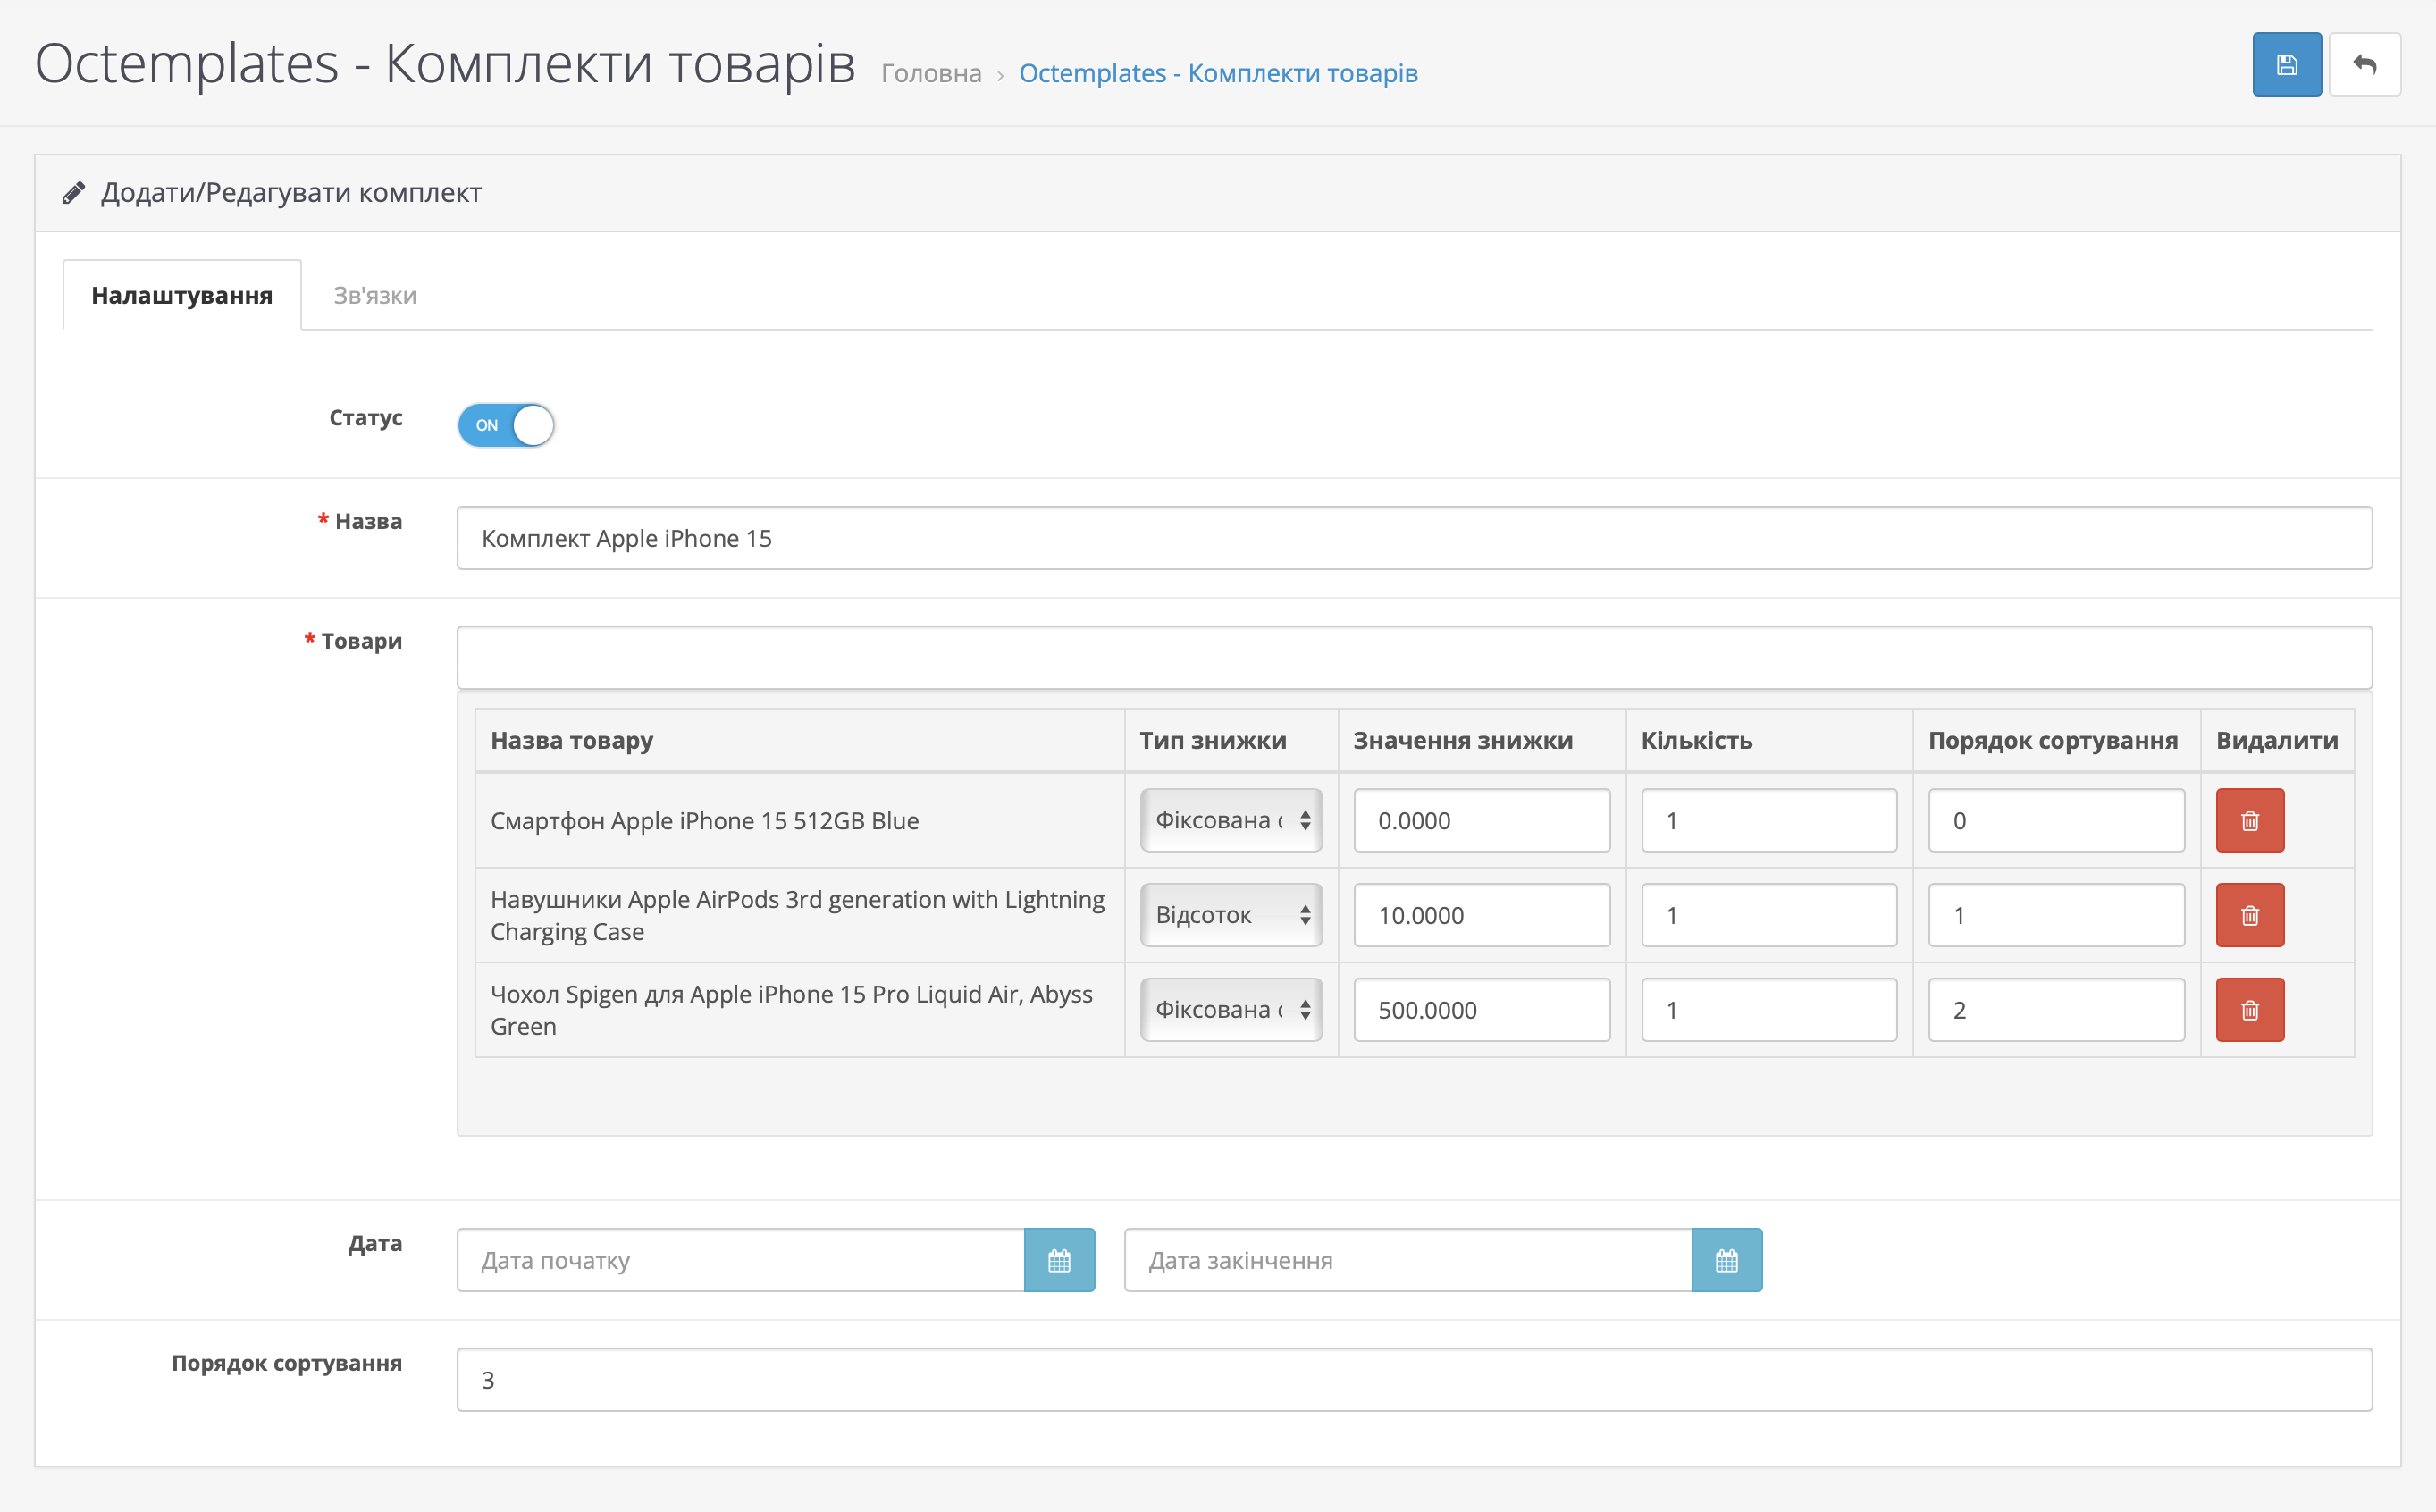Click the blue save floppy-disk icon
2436x1512 pixels.
point(2286,65)
